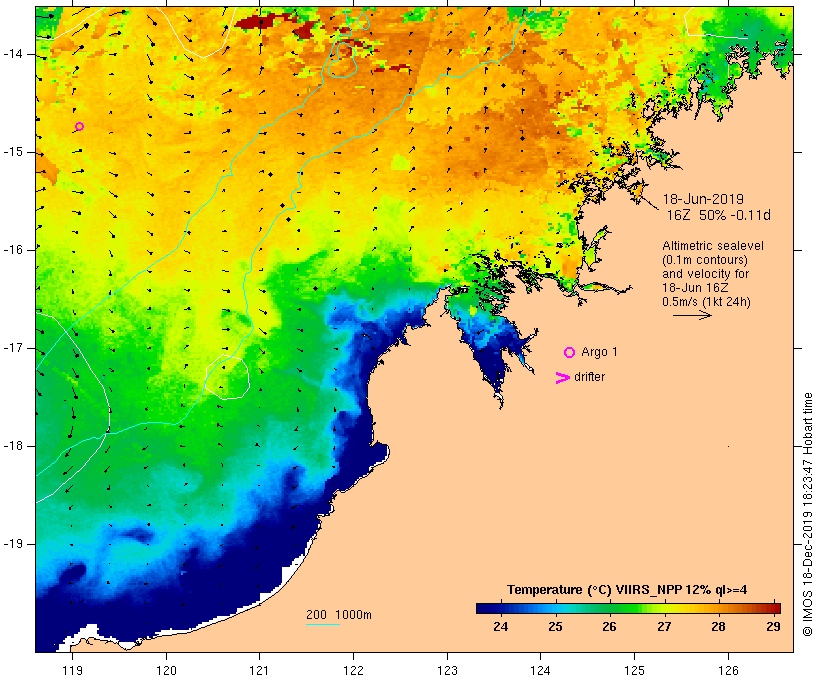Click the '(0.1m contours)' caption line
The width and height of the screenshot is (820, 680).
click(x=705, y=260)
